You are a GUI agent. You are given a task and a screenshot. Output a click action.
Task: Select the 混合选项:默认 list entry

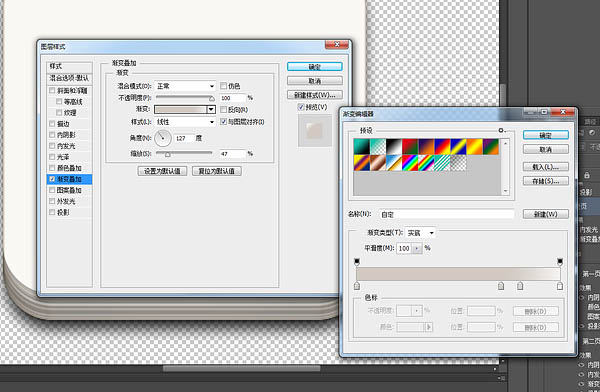point(69,78)
